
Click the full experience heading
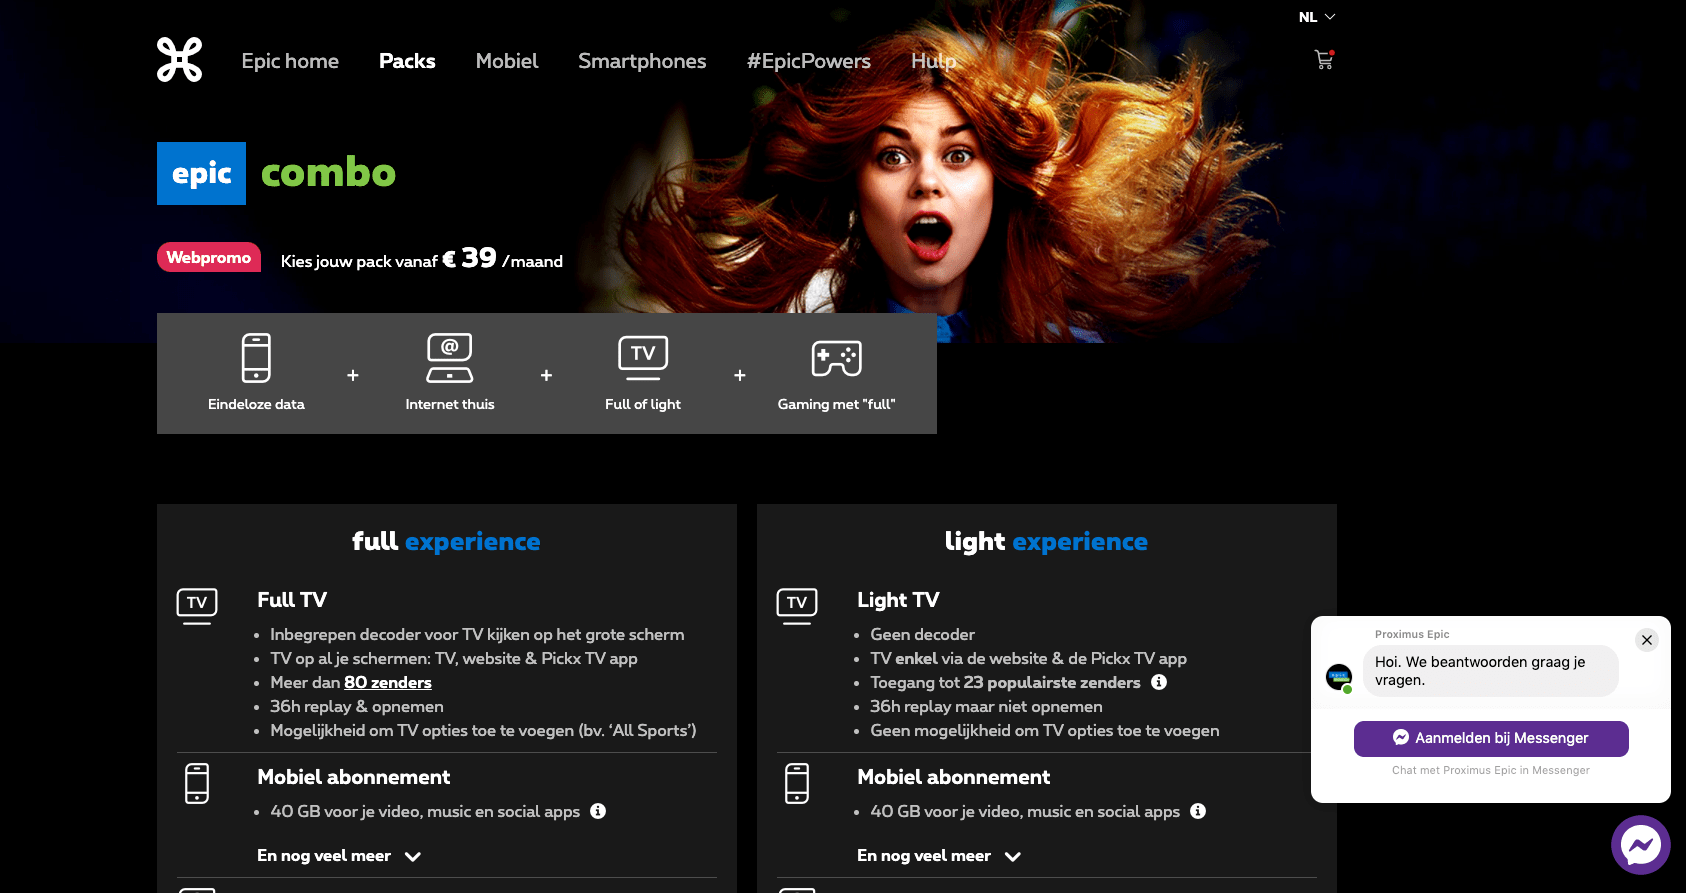[446, 541]
